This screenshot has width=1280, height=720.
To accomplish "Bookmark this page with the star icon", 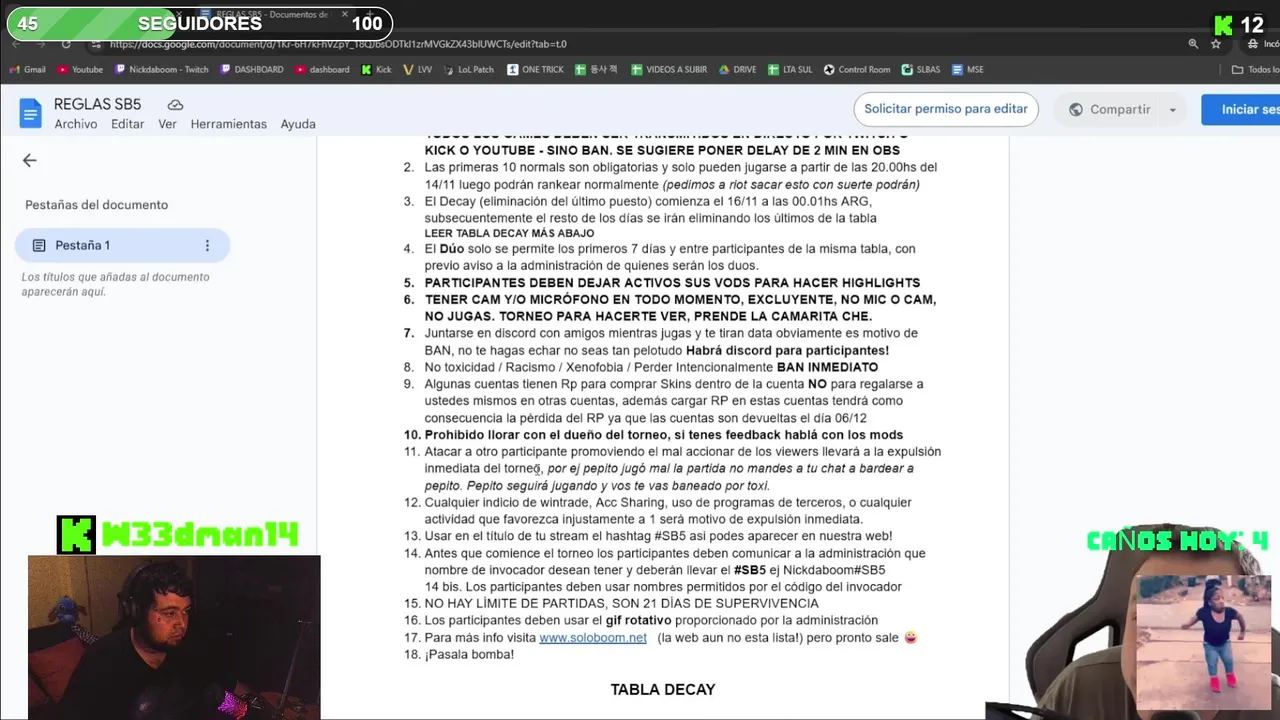I will (x=1216, y=44).
